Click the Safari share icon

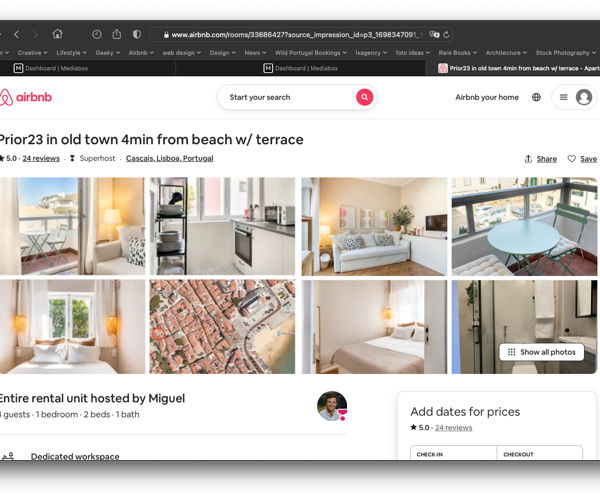coord(117,34)
